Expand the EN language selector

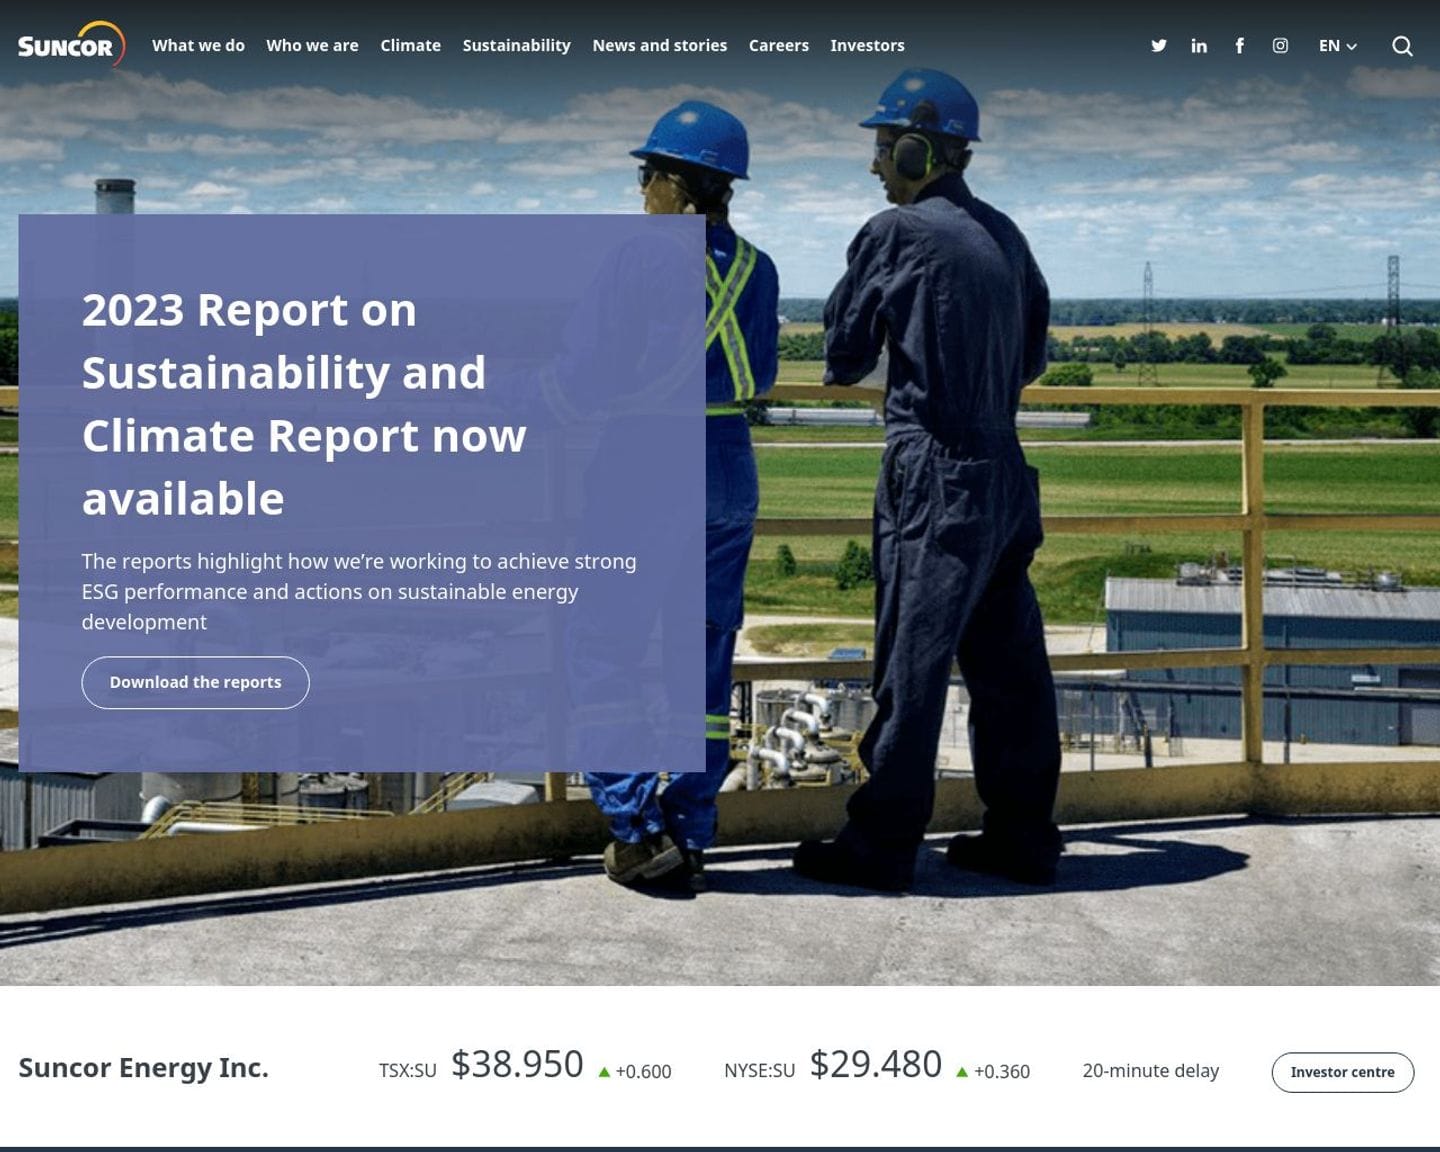coord(1337,46)
